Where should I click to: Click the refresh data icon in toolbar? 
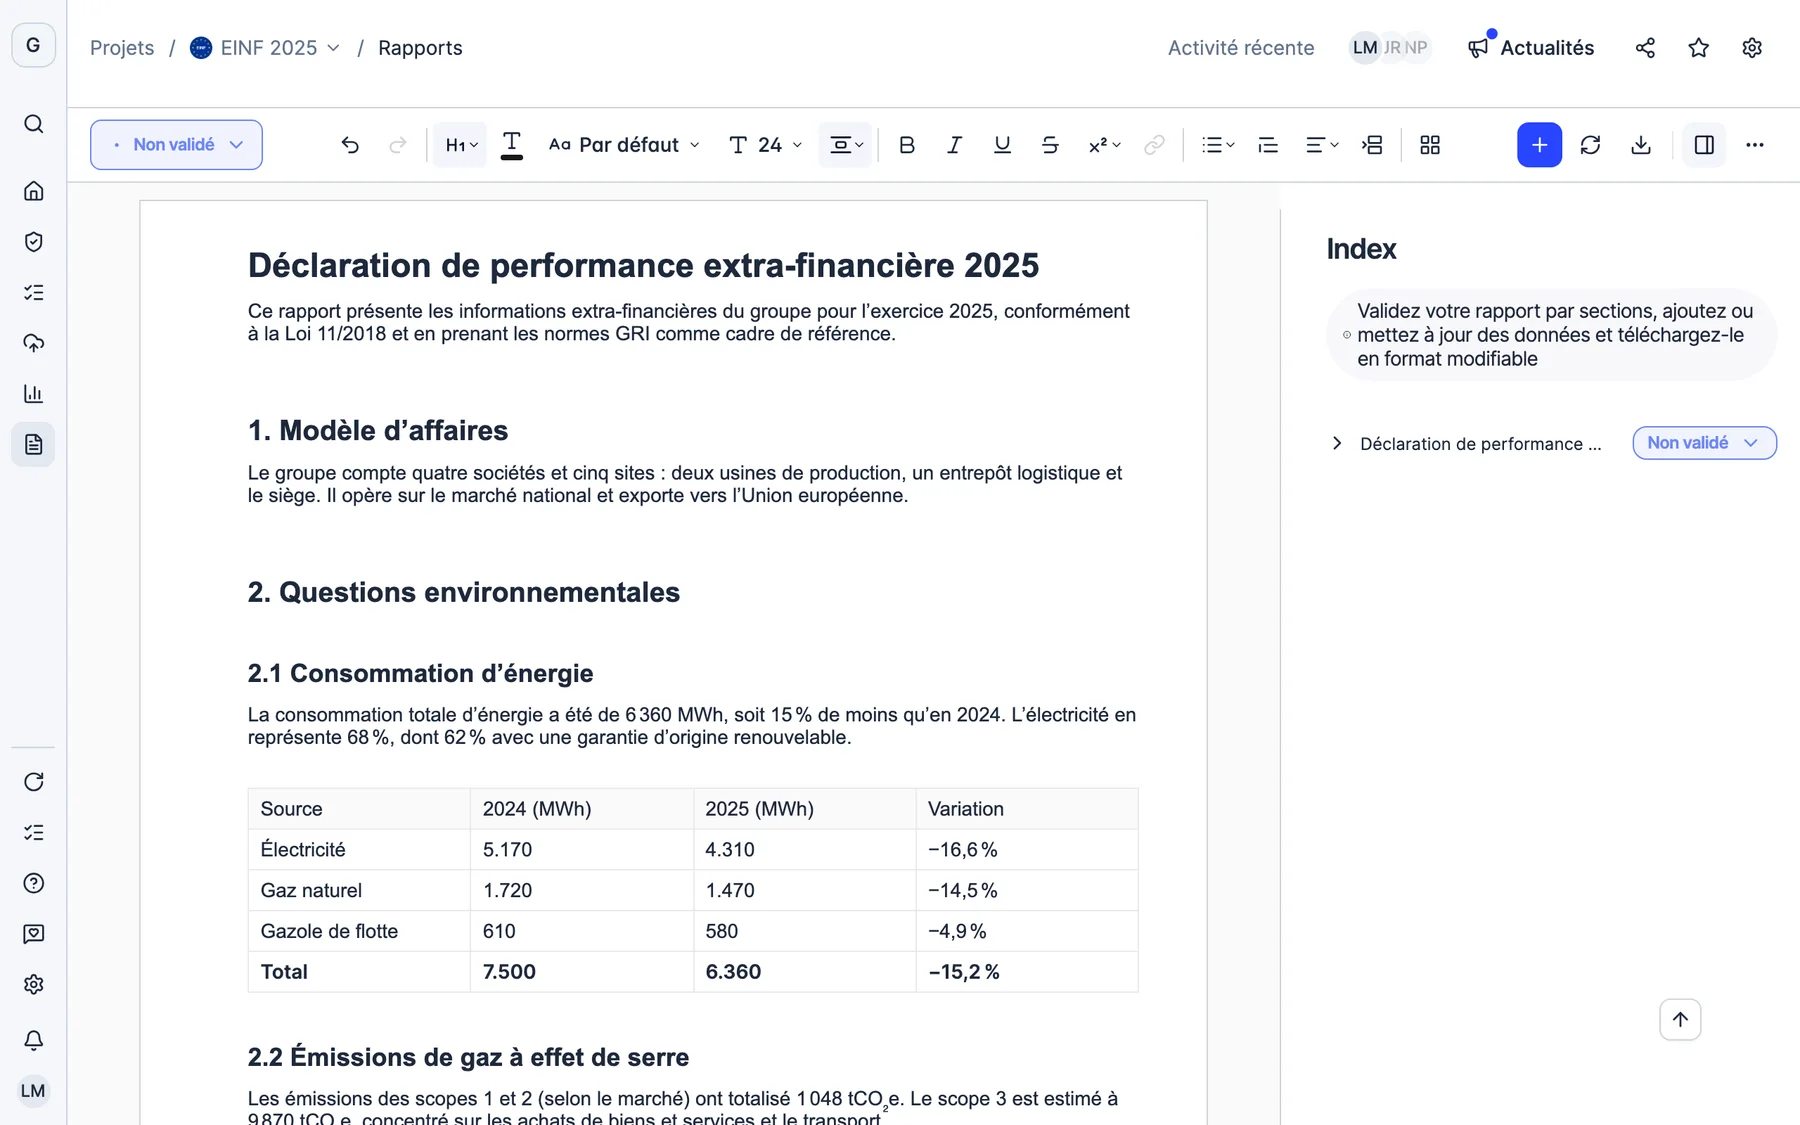click(1590, 145)
